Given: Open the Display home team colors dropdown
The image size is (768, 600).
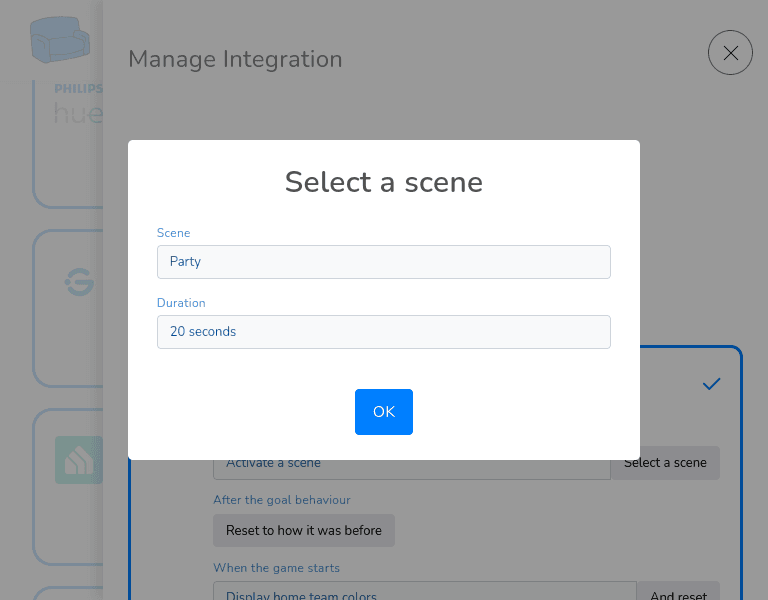Looking at the screenshot, I should click(x=425, y=592).
